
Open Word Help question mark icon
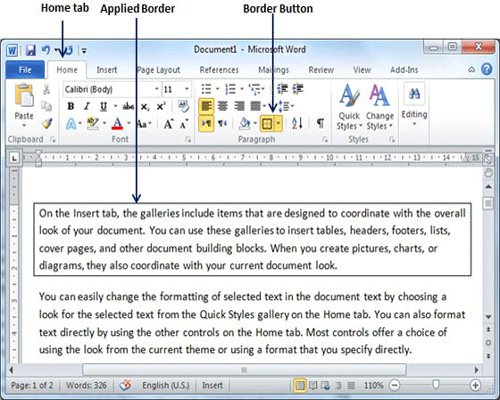pos(487,69)
